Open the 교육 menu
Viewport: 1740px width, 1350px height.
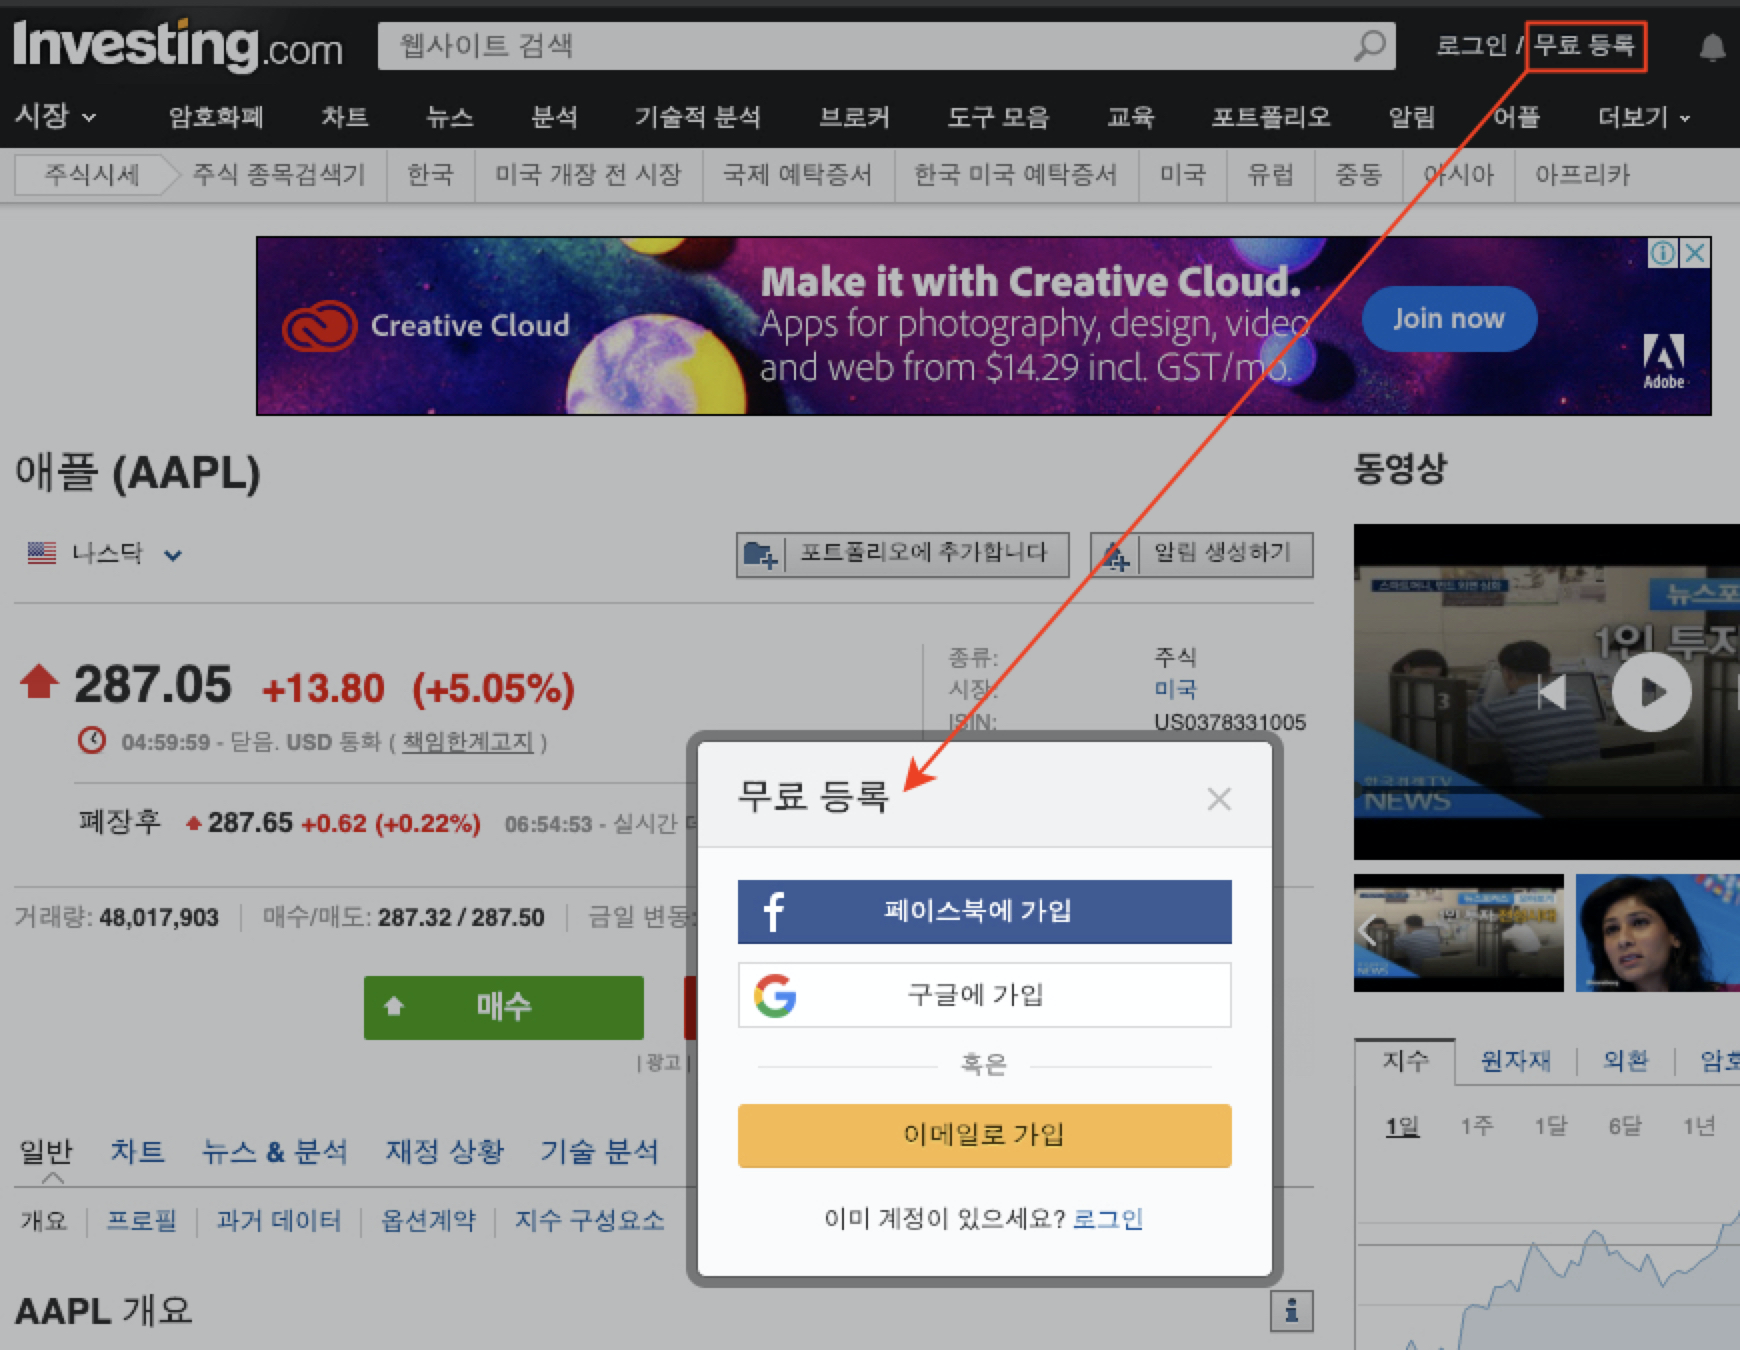(x=1131, y=117)
